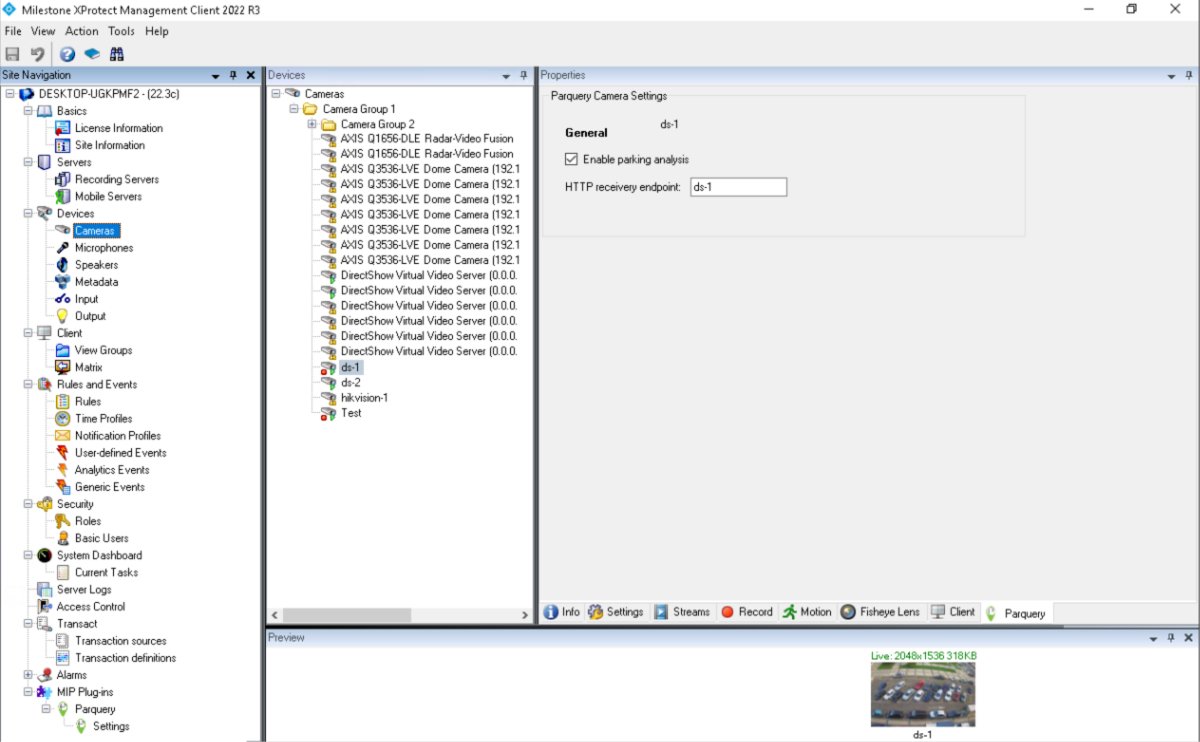
Task: Switch to the Fisheye Lens tab
Action: click(880, 612)
